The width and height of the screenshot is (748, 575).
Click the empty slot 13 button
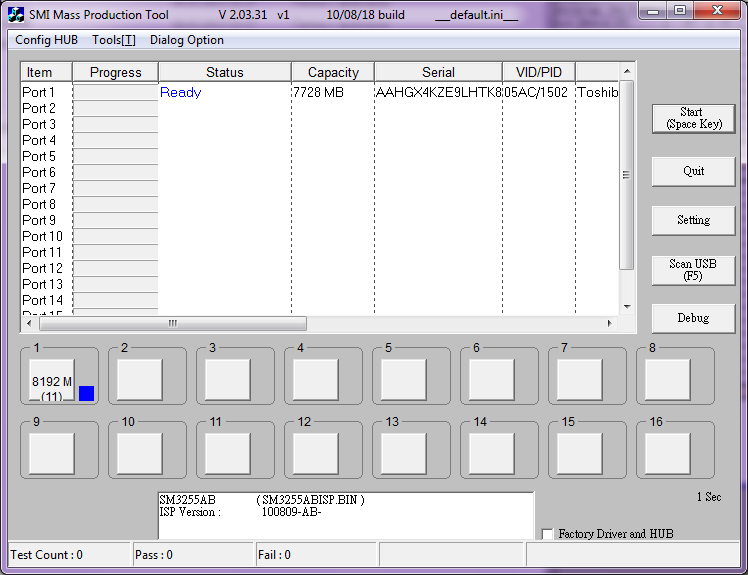coord(404,454)
